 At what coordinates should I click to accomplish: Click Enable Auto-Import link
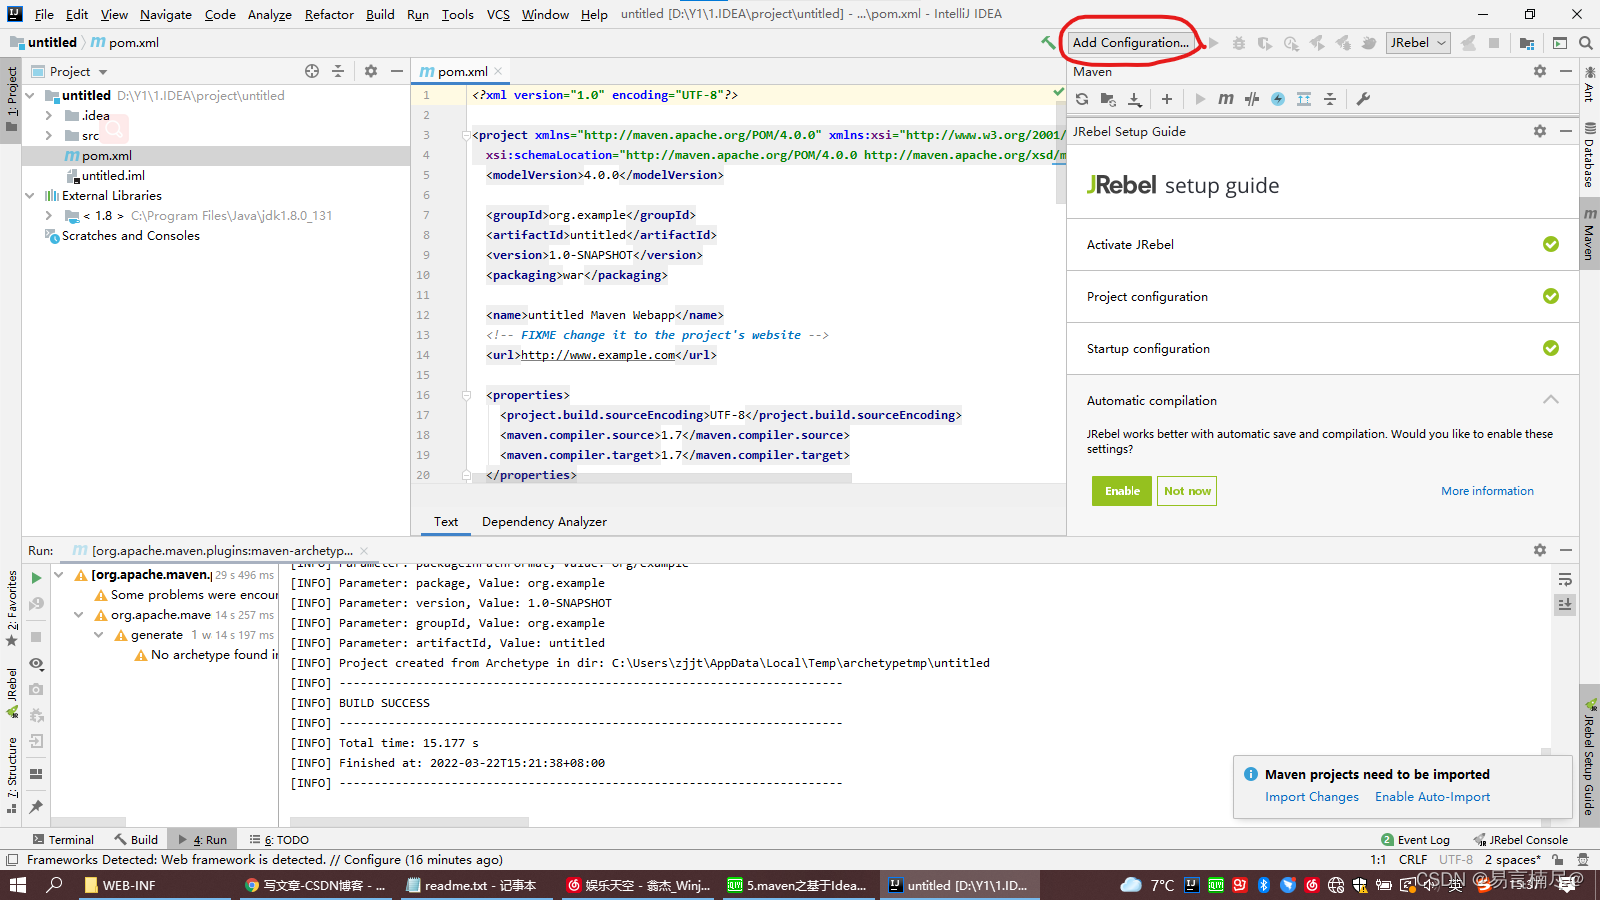click(1432, 797)
